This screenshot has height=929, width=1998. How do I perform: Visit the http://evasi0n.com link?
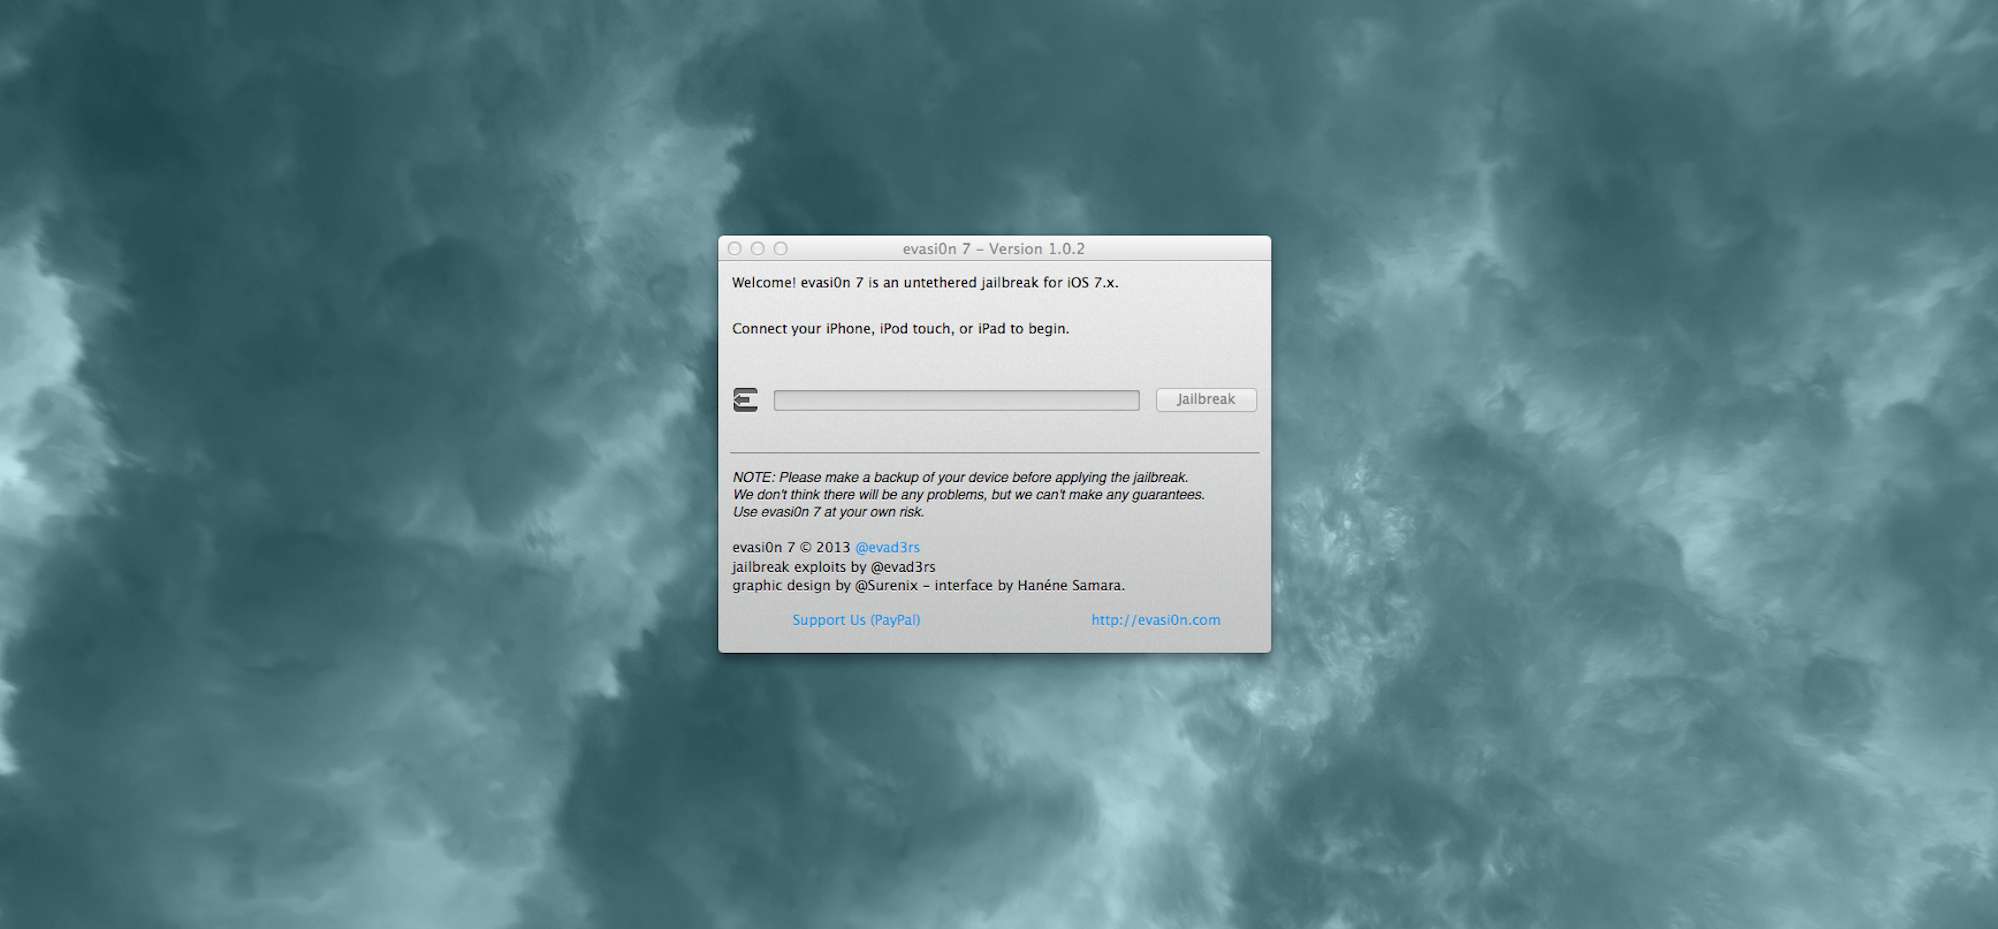click(1156, 620)
